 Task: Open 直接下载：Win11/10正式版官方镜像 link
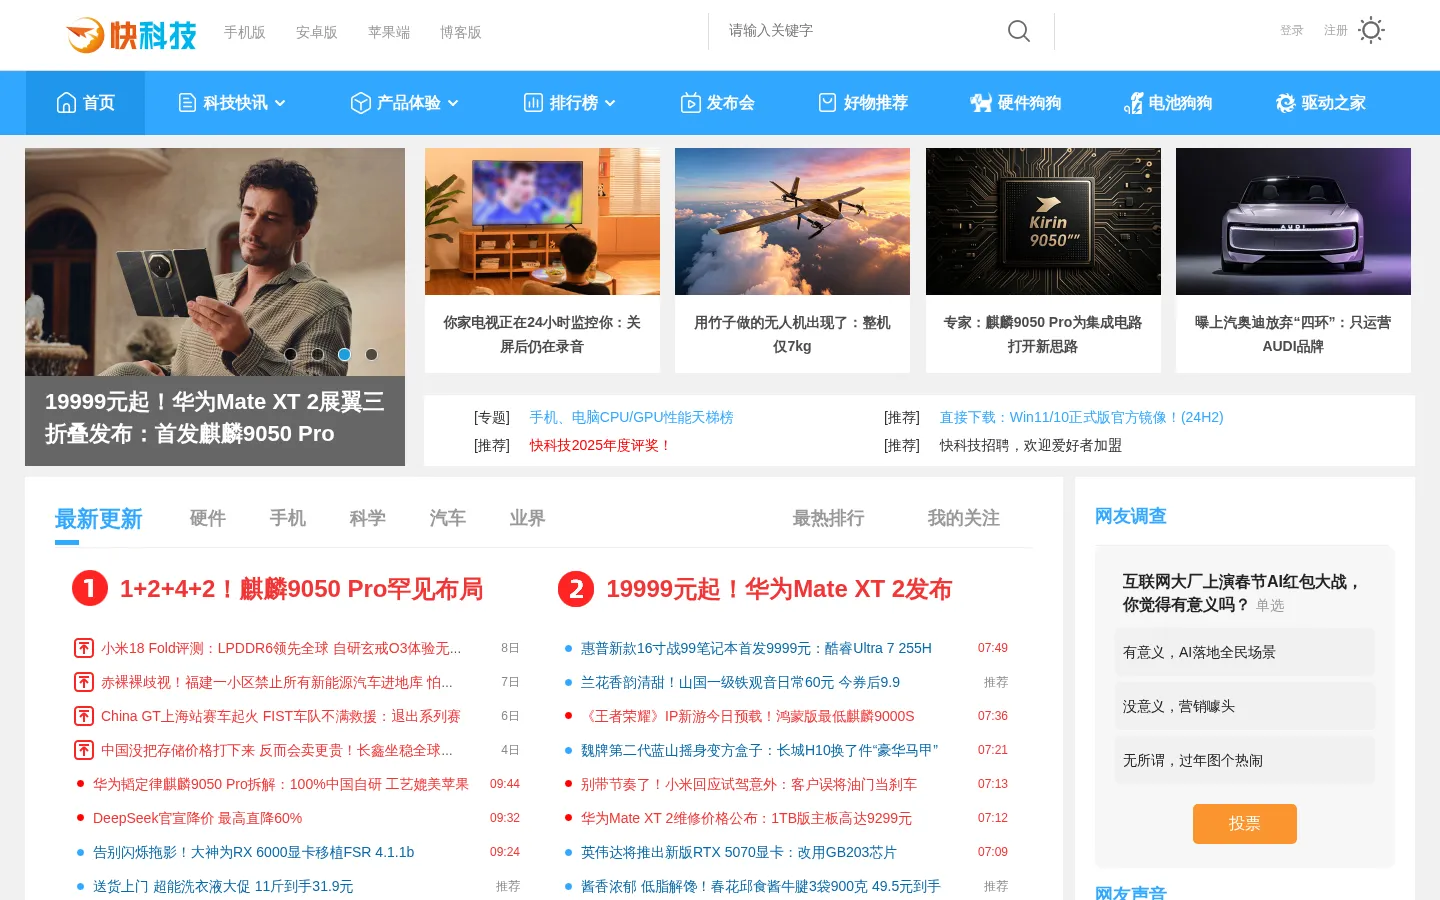1081,417
